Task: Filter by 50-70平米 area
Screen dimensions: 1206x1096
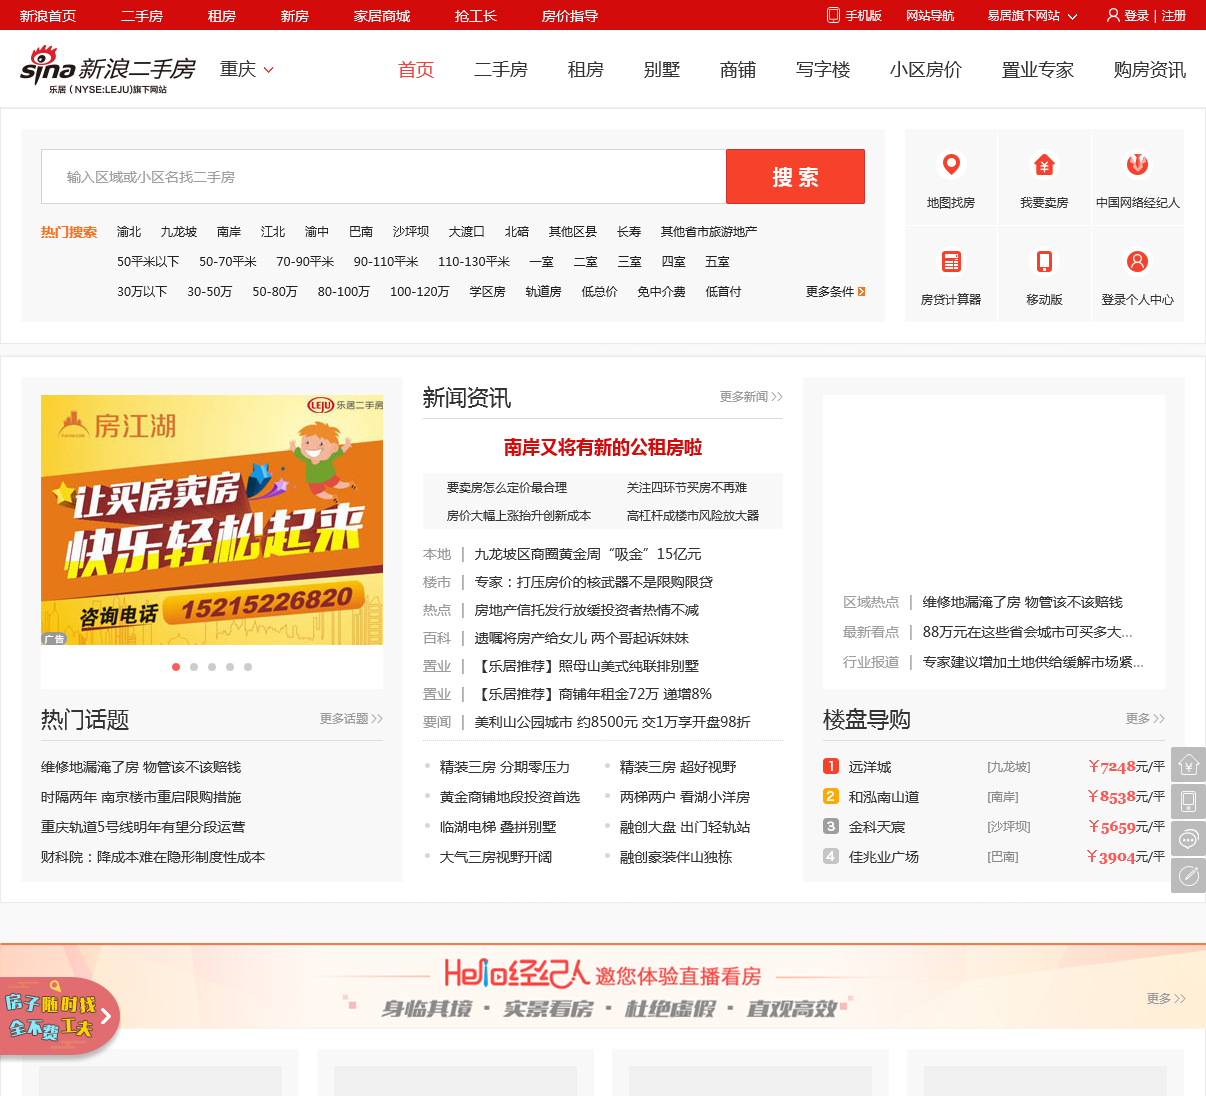Action: click(228, 261)
